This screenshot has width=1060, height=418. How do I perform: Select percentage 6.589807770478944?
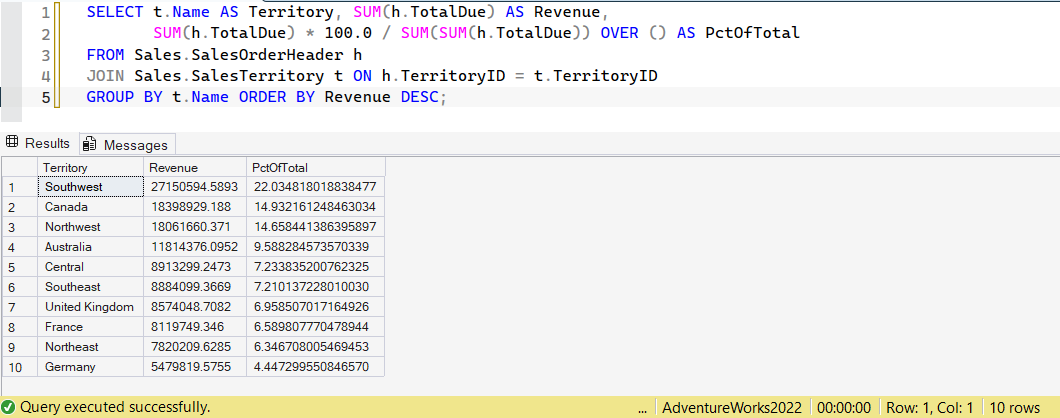coord(316,327)
